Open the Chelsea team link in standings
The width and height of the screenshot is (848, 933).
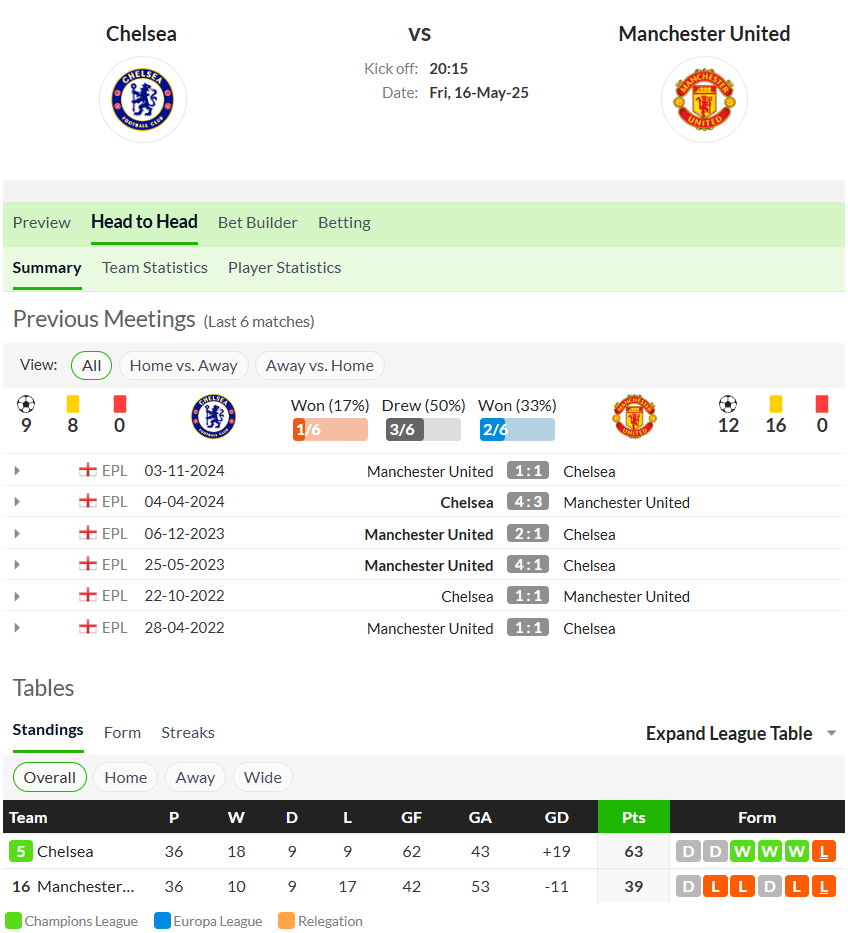pos(65,851)
